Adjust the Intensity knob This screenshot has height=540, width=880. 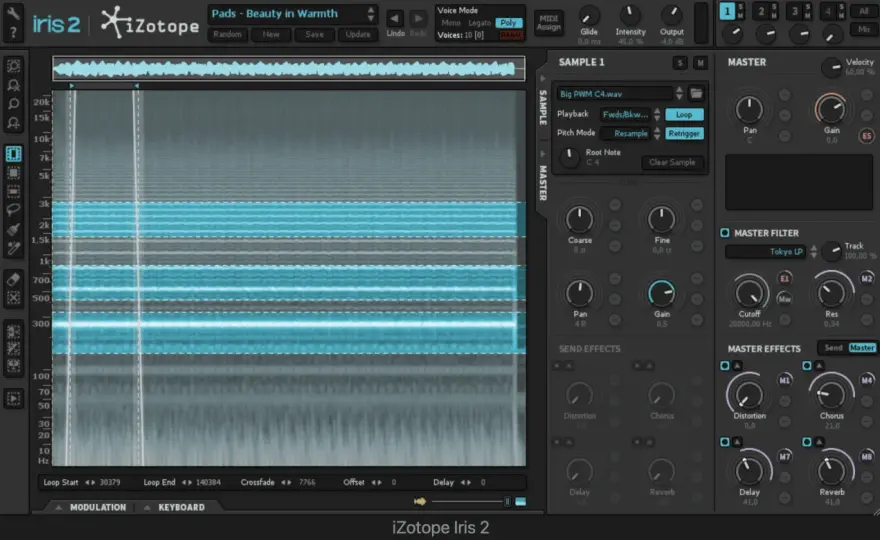(x=630, y=15)
